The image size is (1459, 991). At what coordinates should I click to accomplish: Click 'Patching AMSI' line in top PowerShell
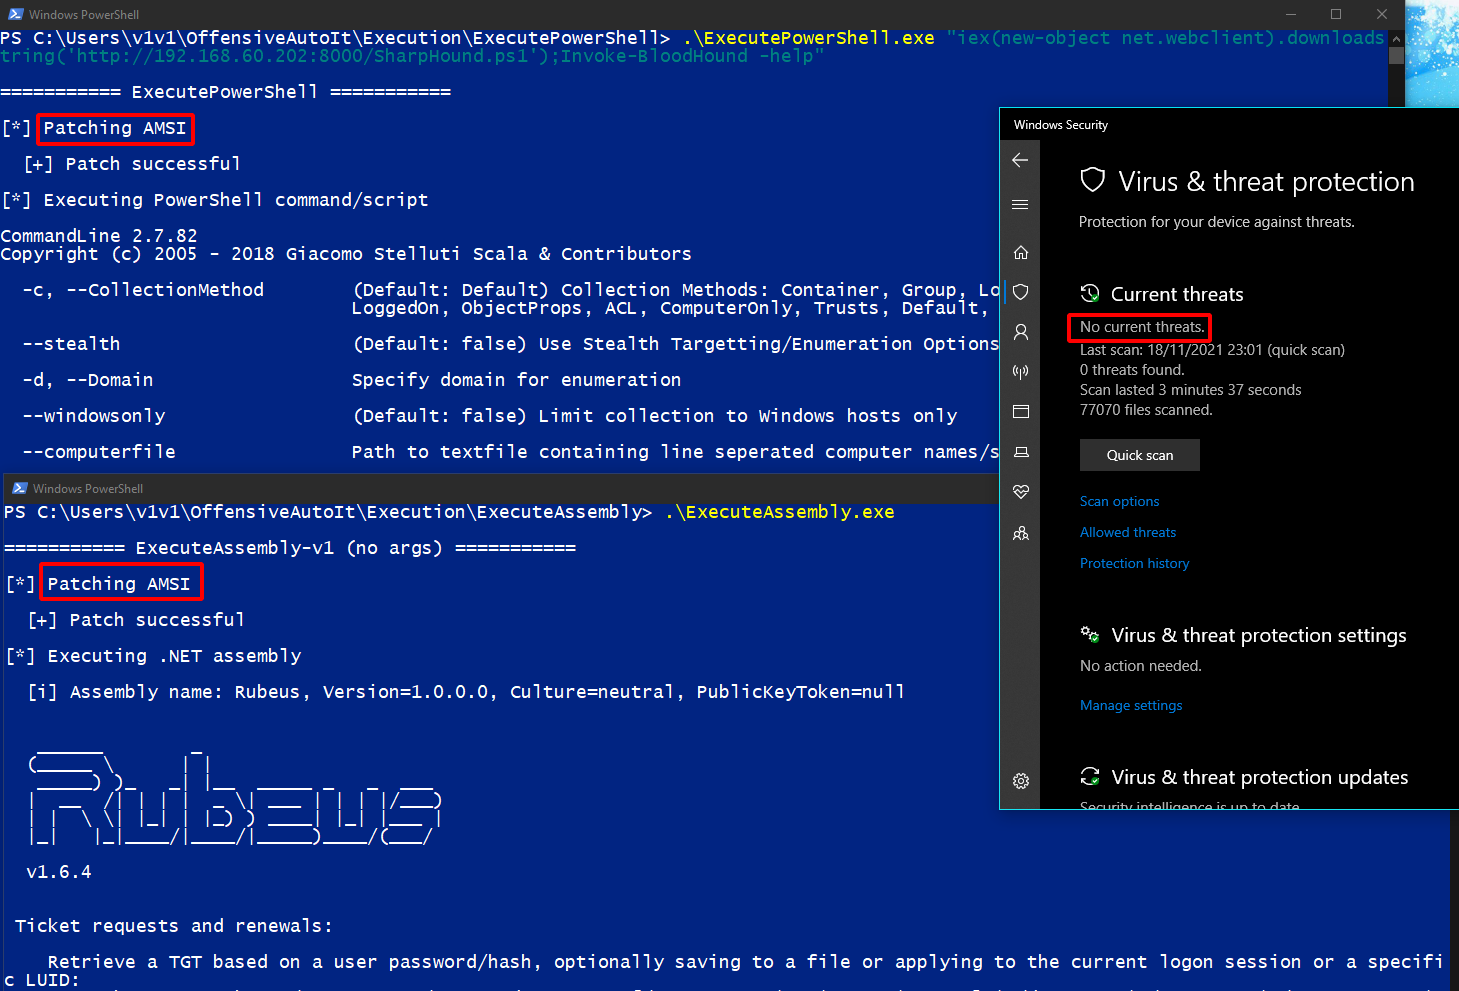(x=115, y=128)
